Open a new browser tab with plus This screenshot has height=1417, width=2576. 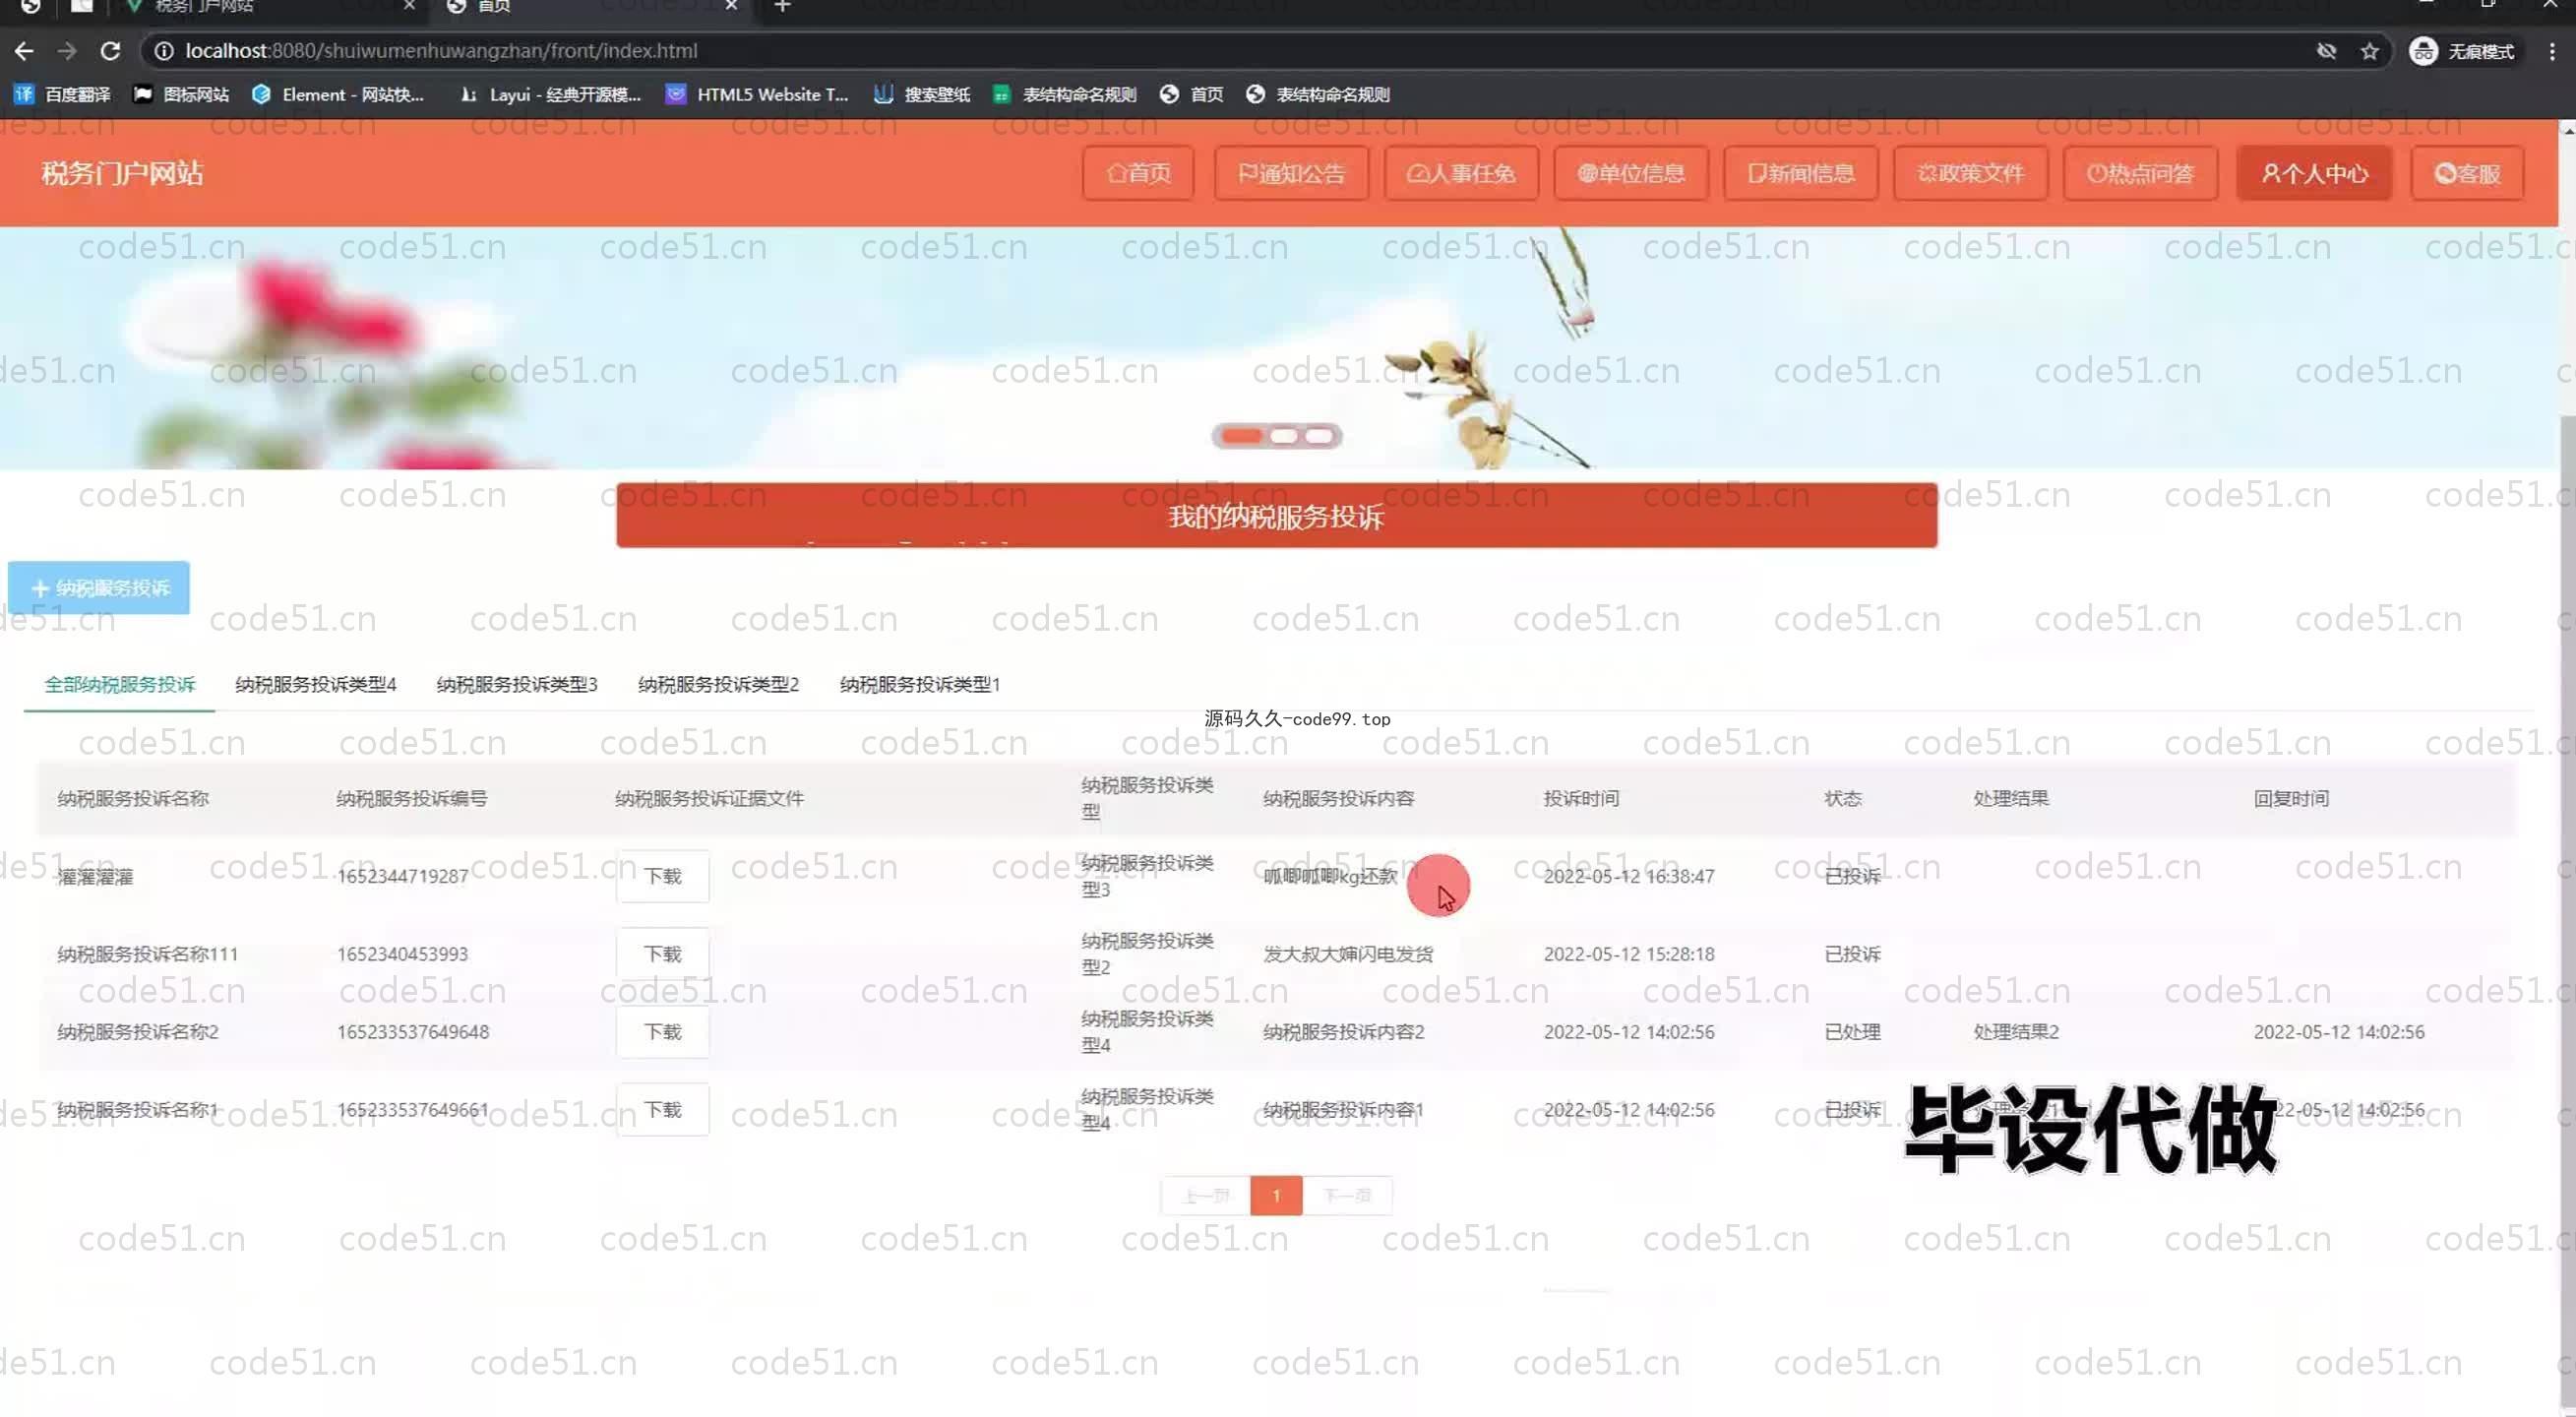click(x=783, y=6)
